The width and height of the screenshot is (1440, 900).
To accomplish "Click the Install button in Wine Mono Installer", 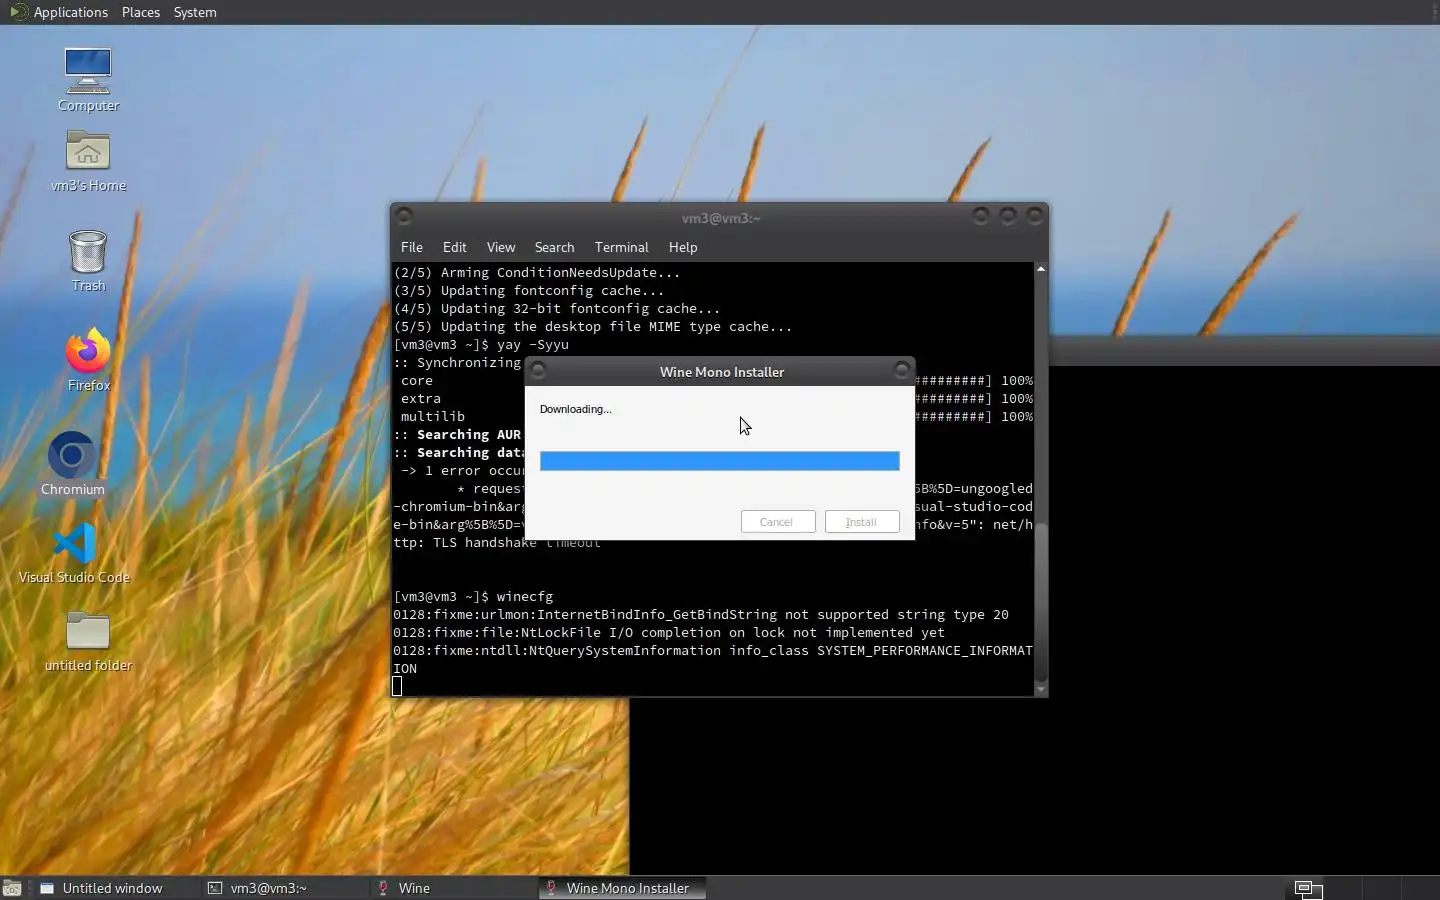I will pyautogui.click(x=862, y=522).
